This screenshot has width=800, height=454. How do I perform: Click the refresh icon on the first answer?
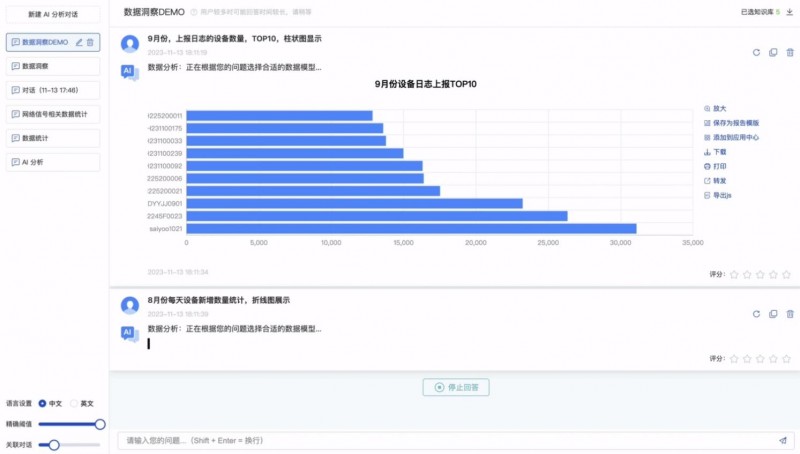click(x=756, y=52)
